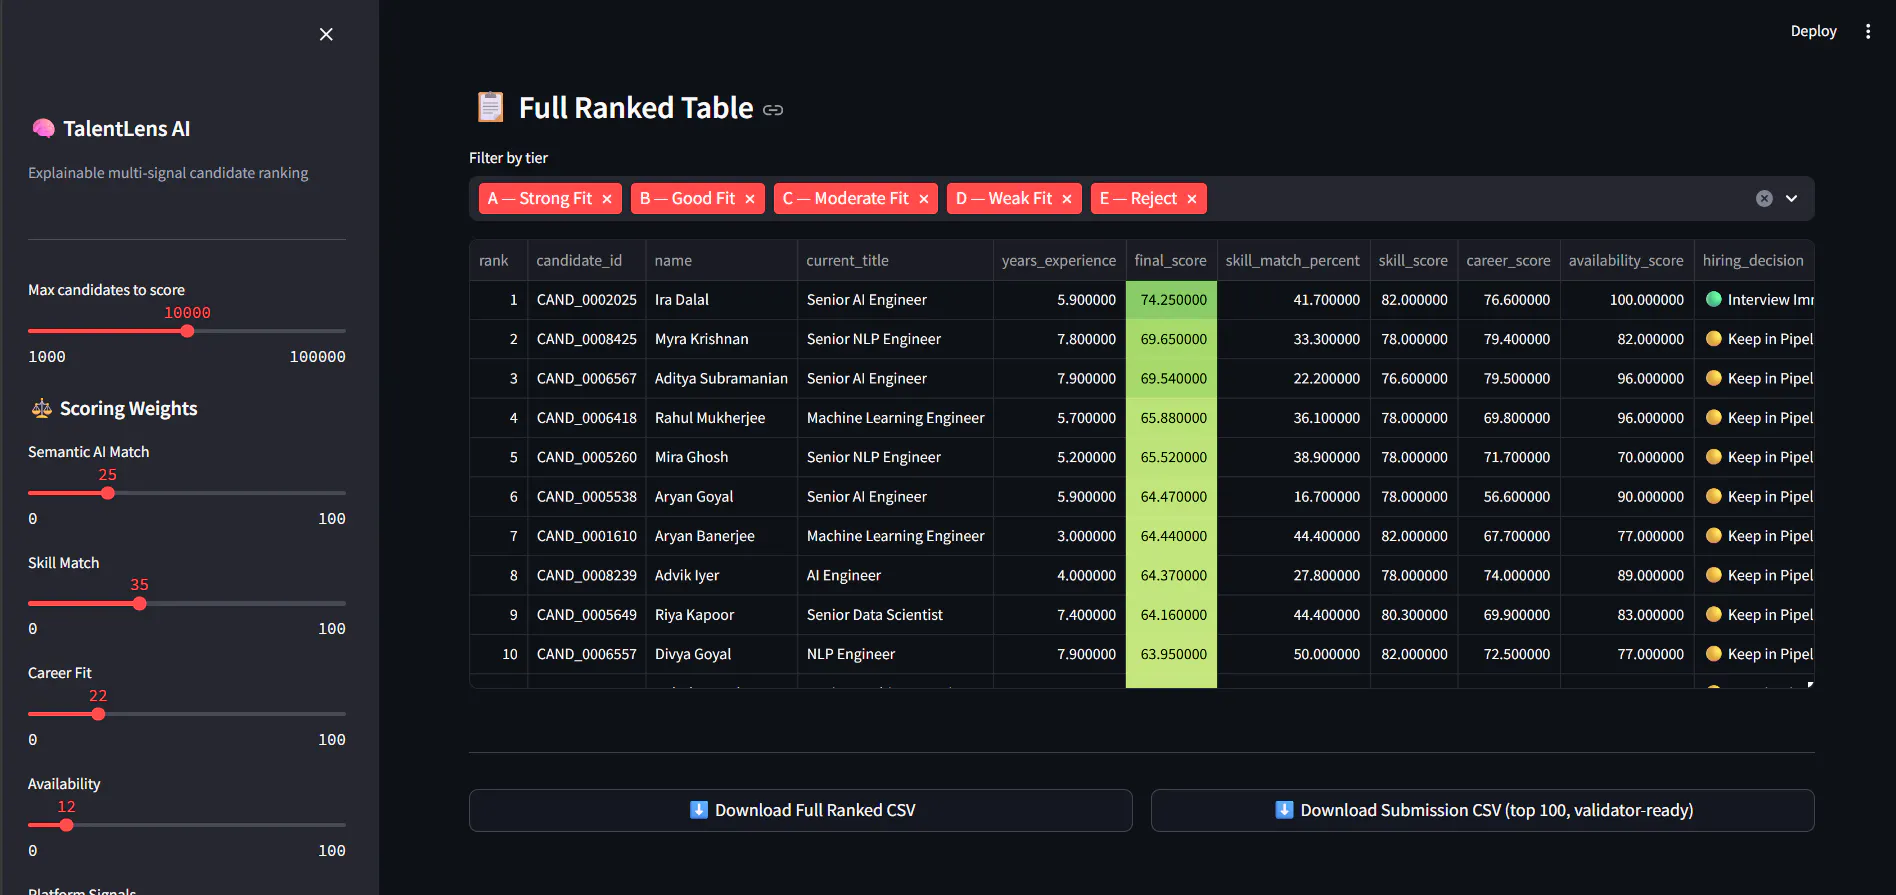Sort by the rank column header
Image resolution: width=1896 pixels, height=895 pixels.
pyautogui.click(x=498, y=260)
